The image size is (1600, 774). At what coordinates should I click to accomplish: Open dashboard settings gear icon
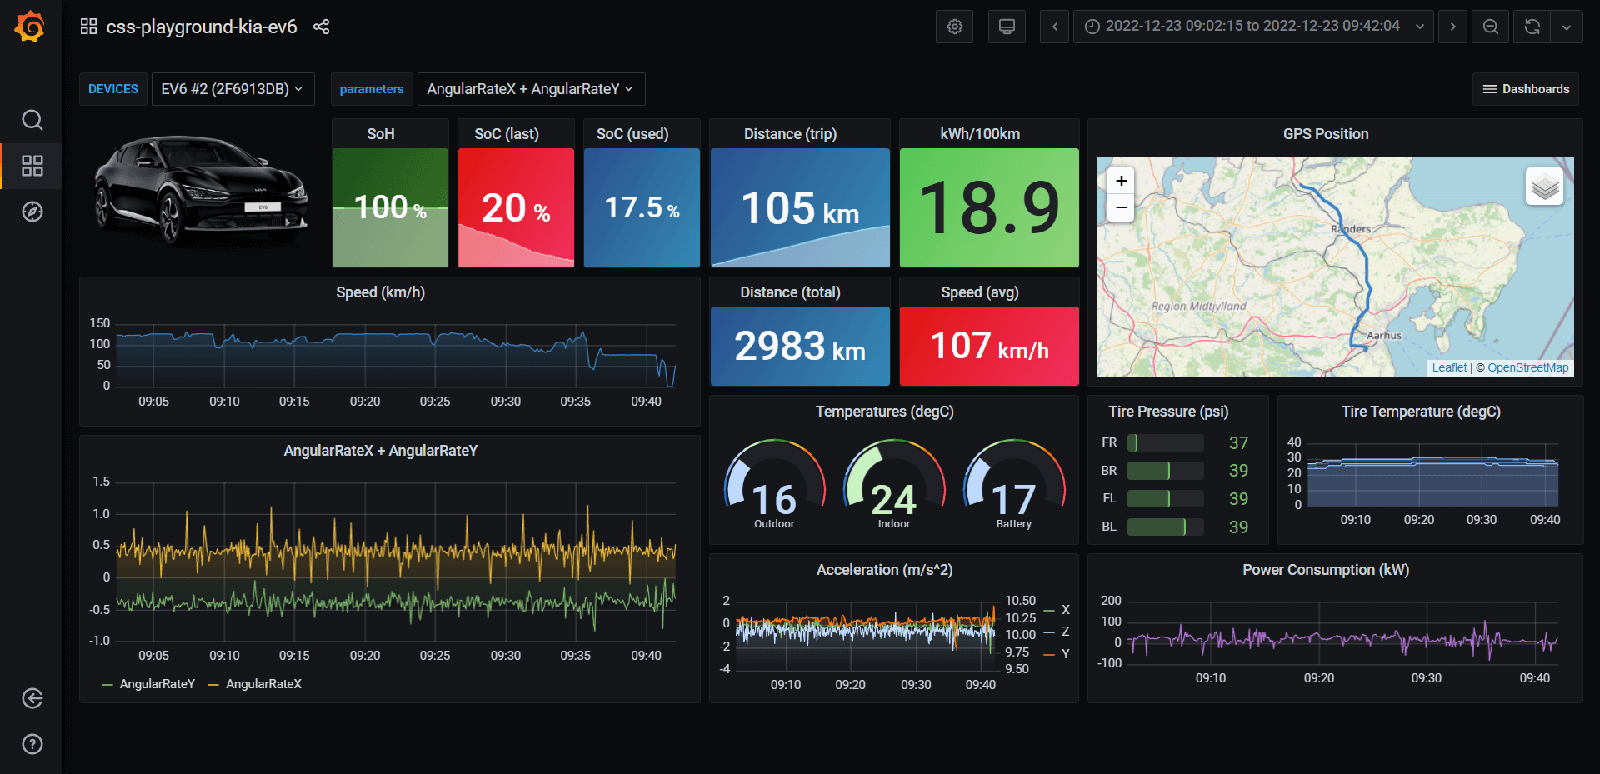tap(955, 27)
